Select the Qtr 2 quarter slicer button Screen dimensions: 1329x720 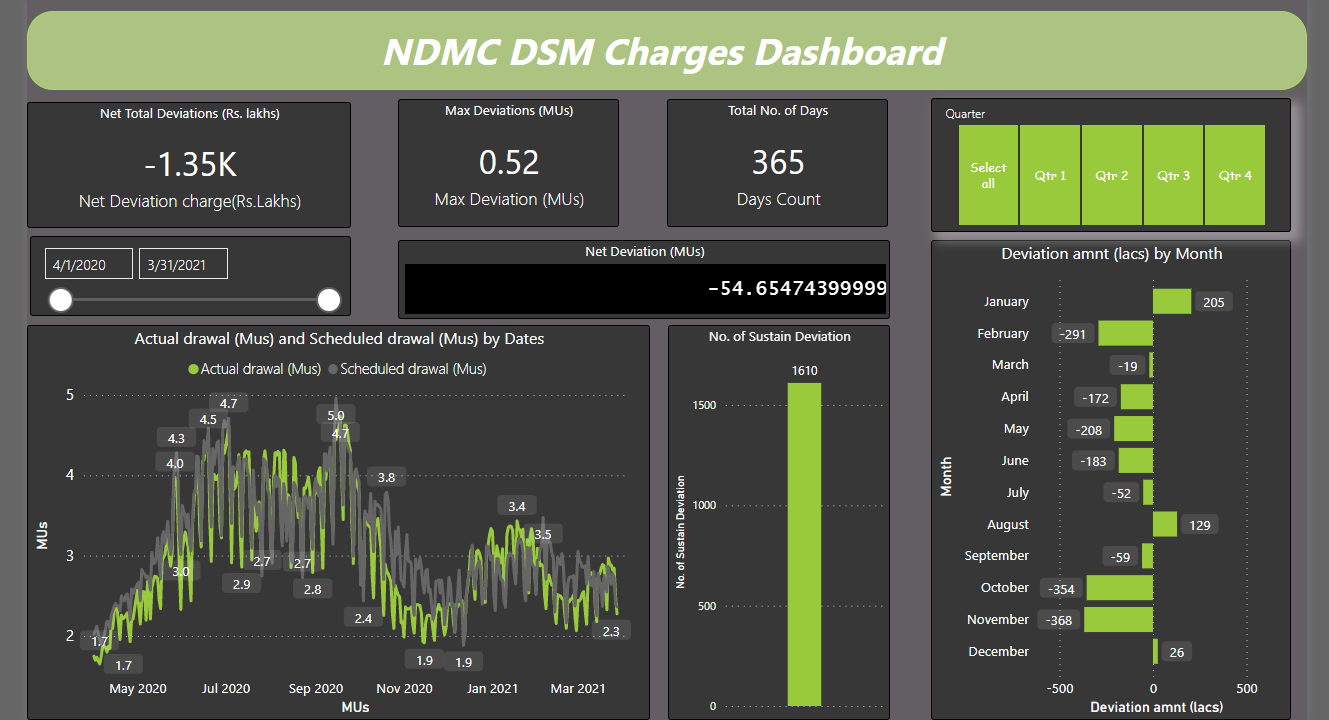1111,175
